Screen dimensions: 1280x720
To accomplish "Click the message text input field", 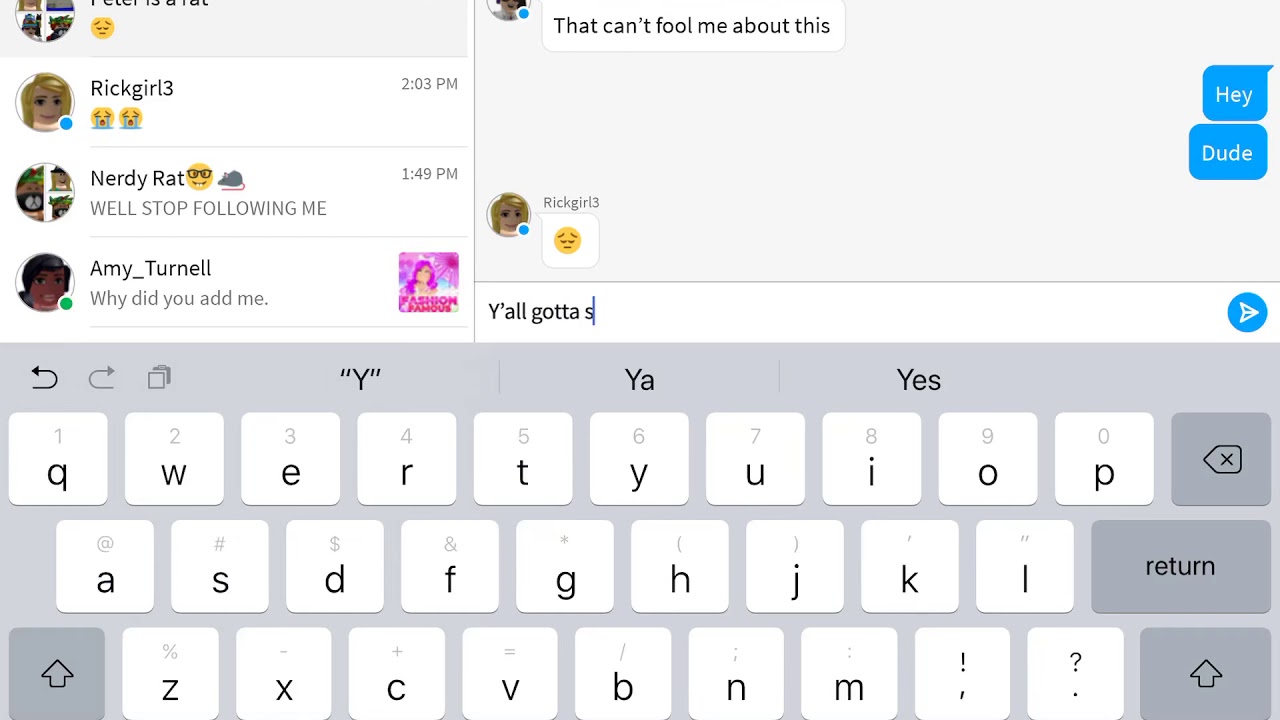I will pos(850,312).
